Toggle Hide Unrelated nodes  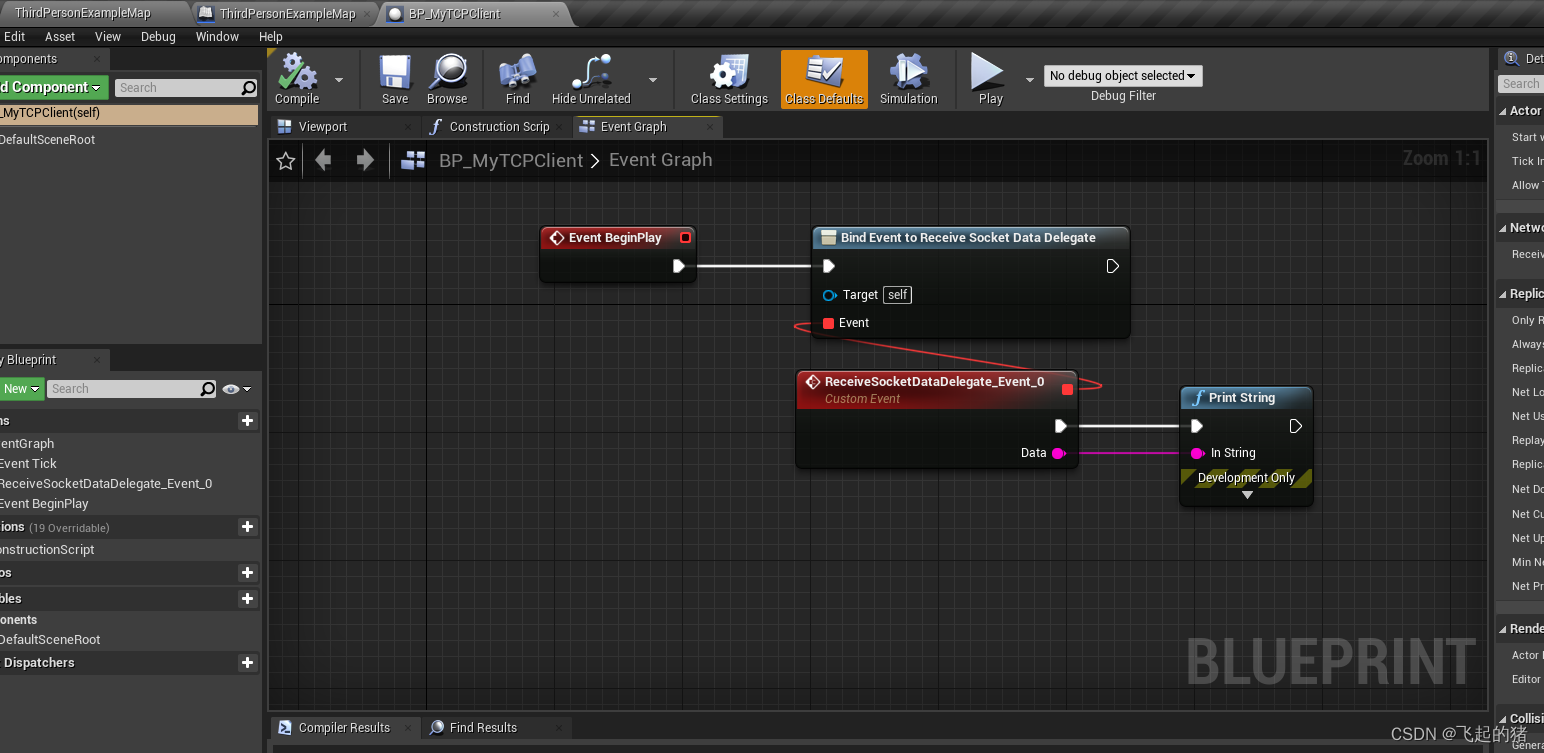[x=589, y=72]
